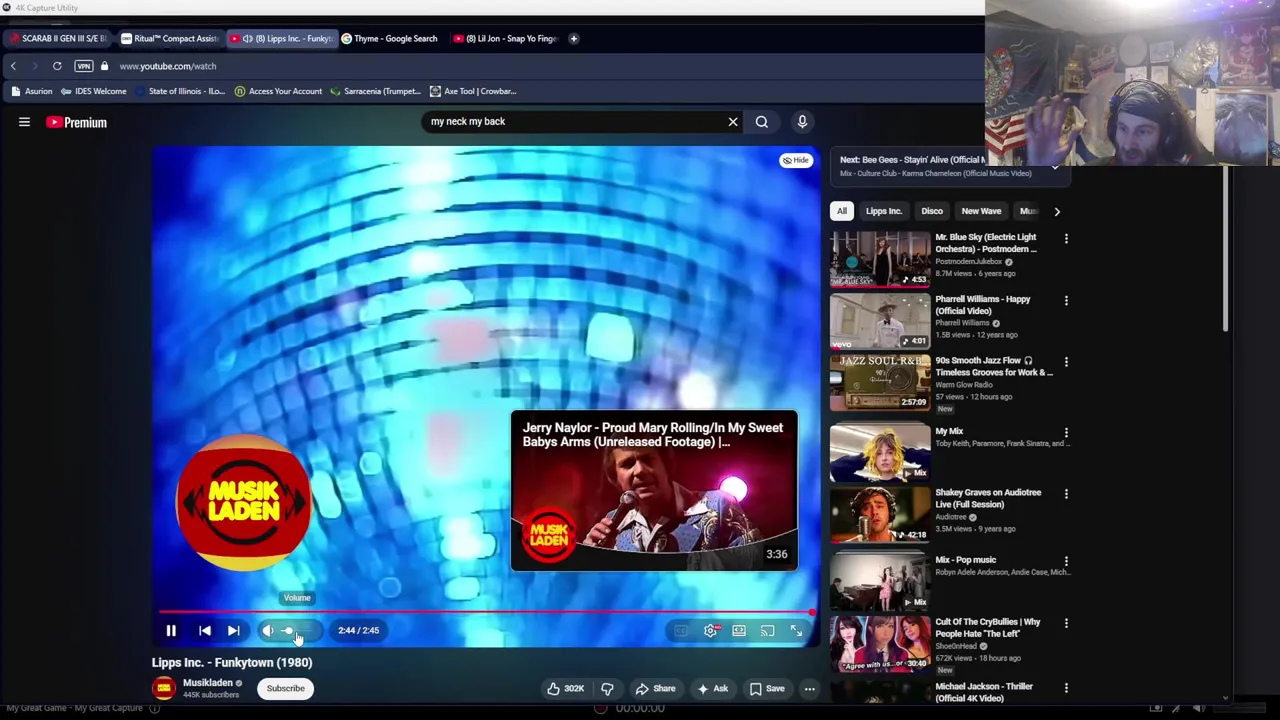Seek on the red video progress bar

(x=486, y=612)
